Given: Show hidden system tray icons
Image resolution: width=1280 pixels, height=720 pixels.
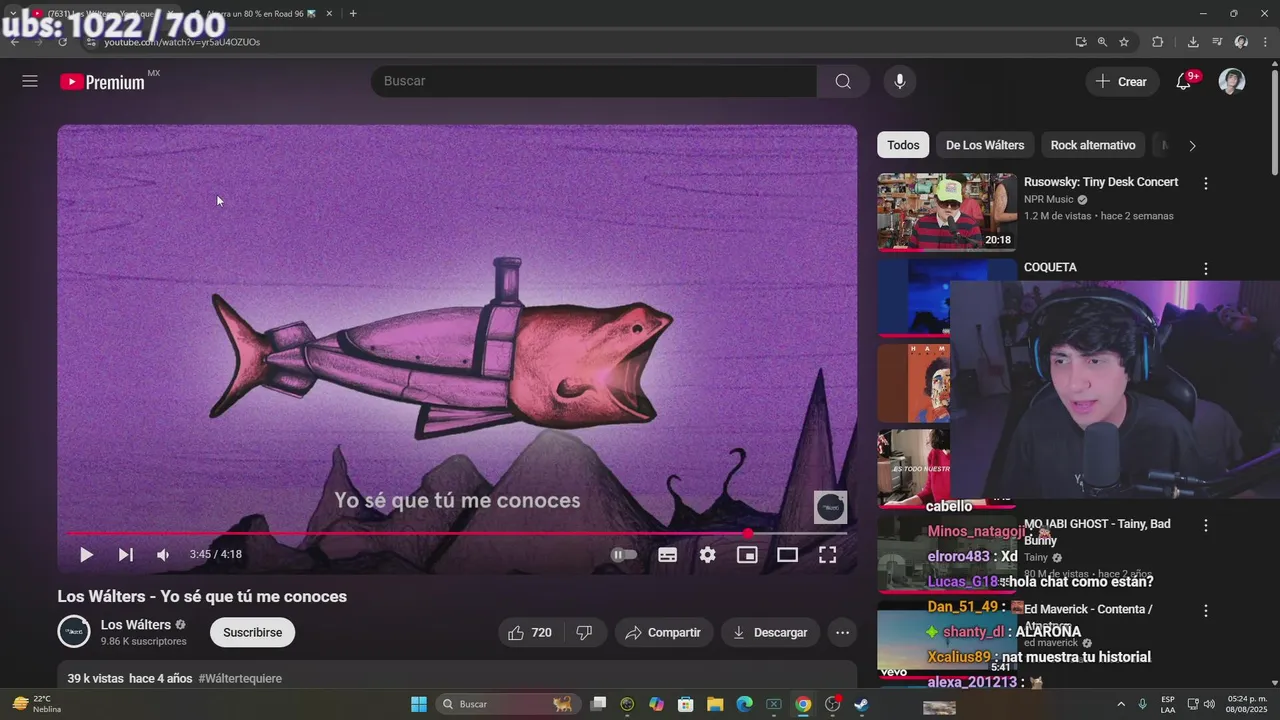Looking at the screenshot, I should 1120,704.
